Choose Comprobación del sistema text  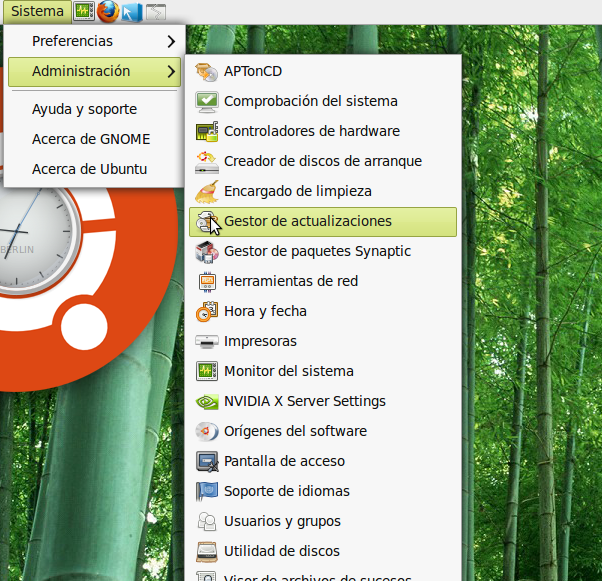click(x=311, y=101)
